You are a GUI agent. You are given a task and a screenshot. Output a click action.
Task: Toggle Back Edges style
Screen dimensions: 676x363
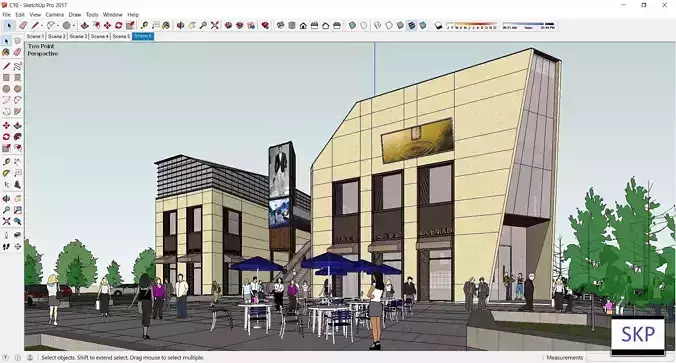(363, 25)
